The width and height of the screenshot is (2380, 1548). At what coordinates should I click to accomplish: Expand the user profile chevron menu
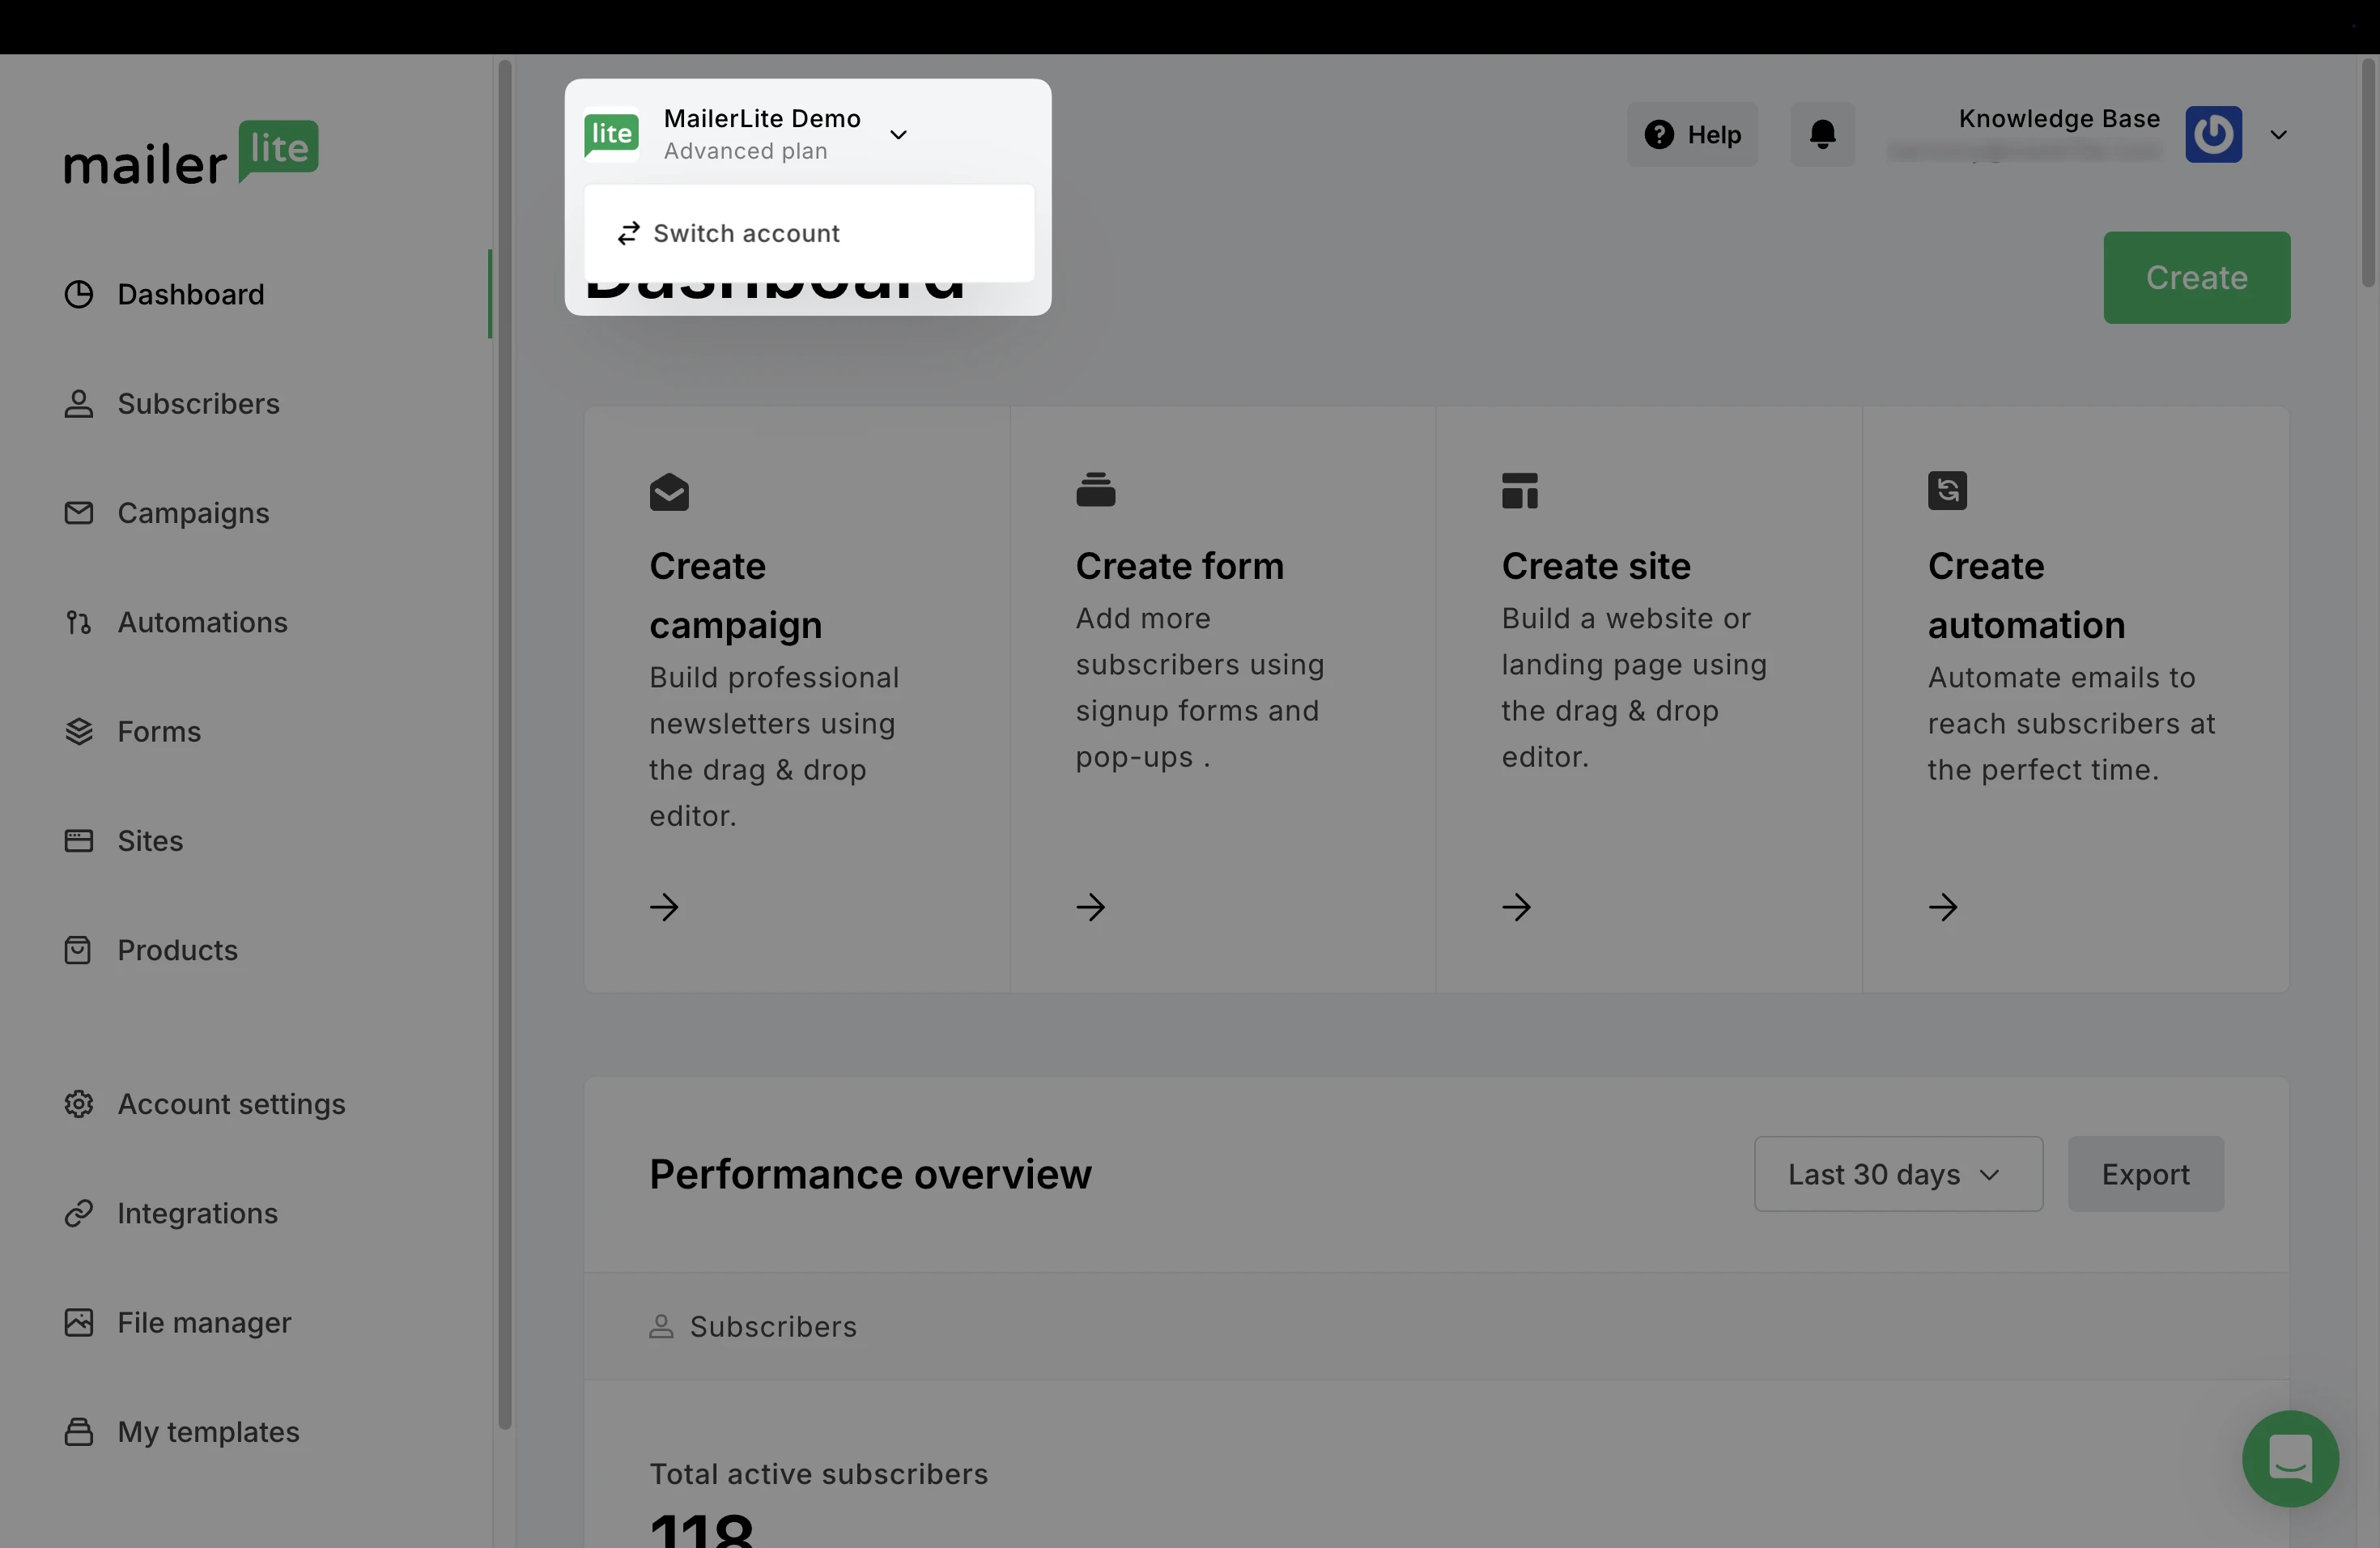(2278, 134)
